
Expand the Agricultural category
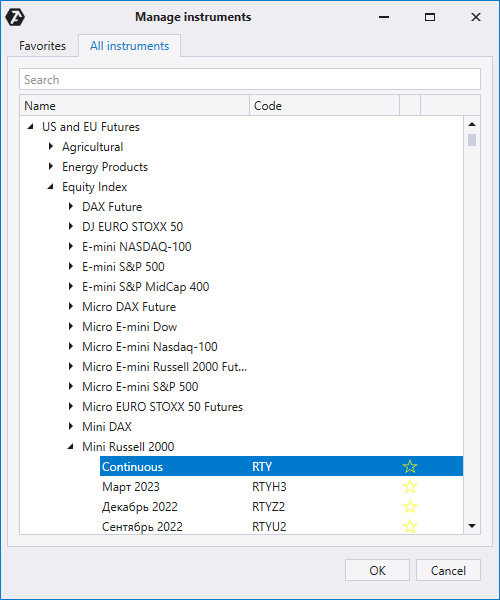pyautogui.click(x=50, y=147)
